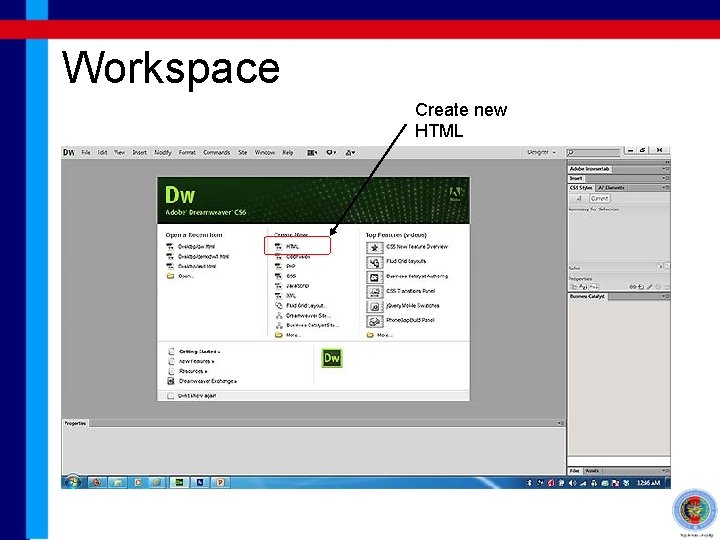Click the clock in the system tray
The image size is (720, 540).
[x=648, y=483]
